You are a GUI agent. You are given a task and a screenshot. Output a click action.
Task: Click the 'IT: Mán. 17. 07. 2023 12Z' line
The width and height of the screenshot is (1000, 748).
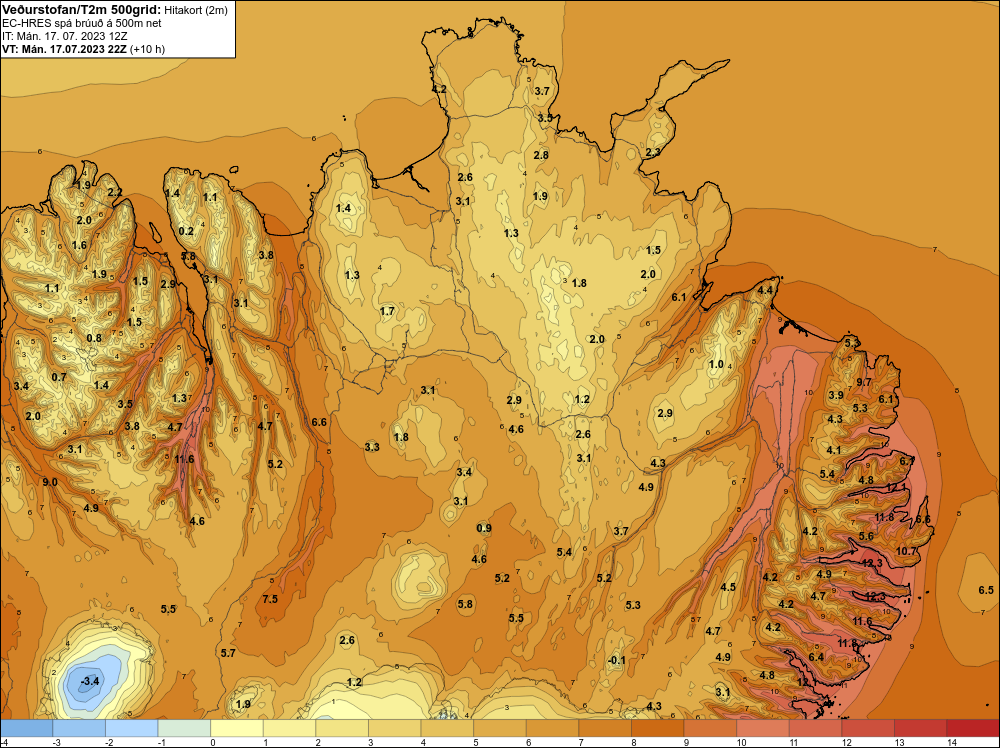point(65,36)
